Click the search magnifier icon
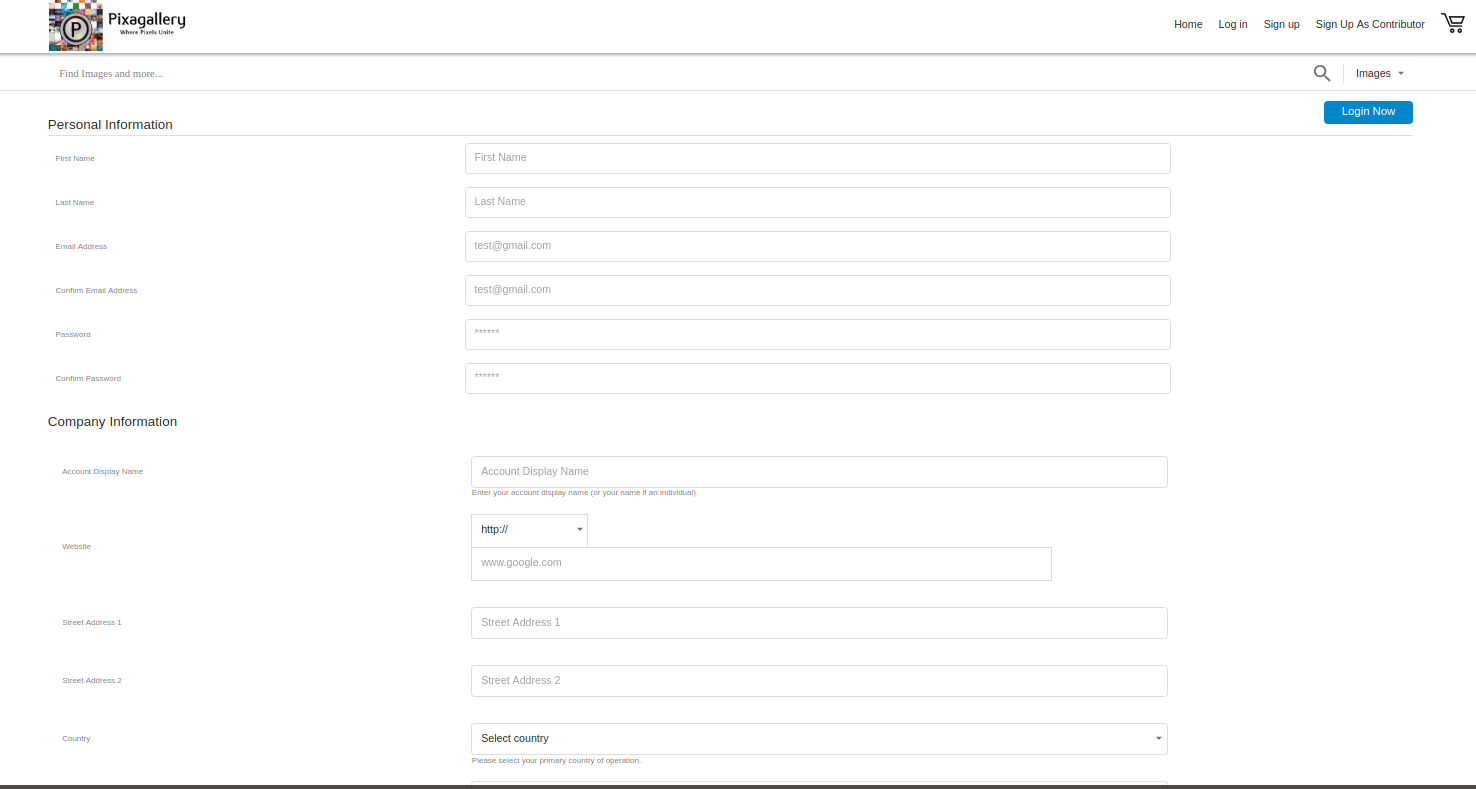The width and height of the screenshot is (1476, 789). tap(1321, 73)
